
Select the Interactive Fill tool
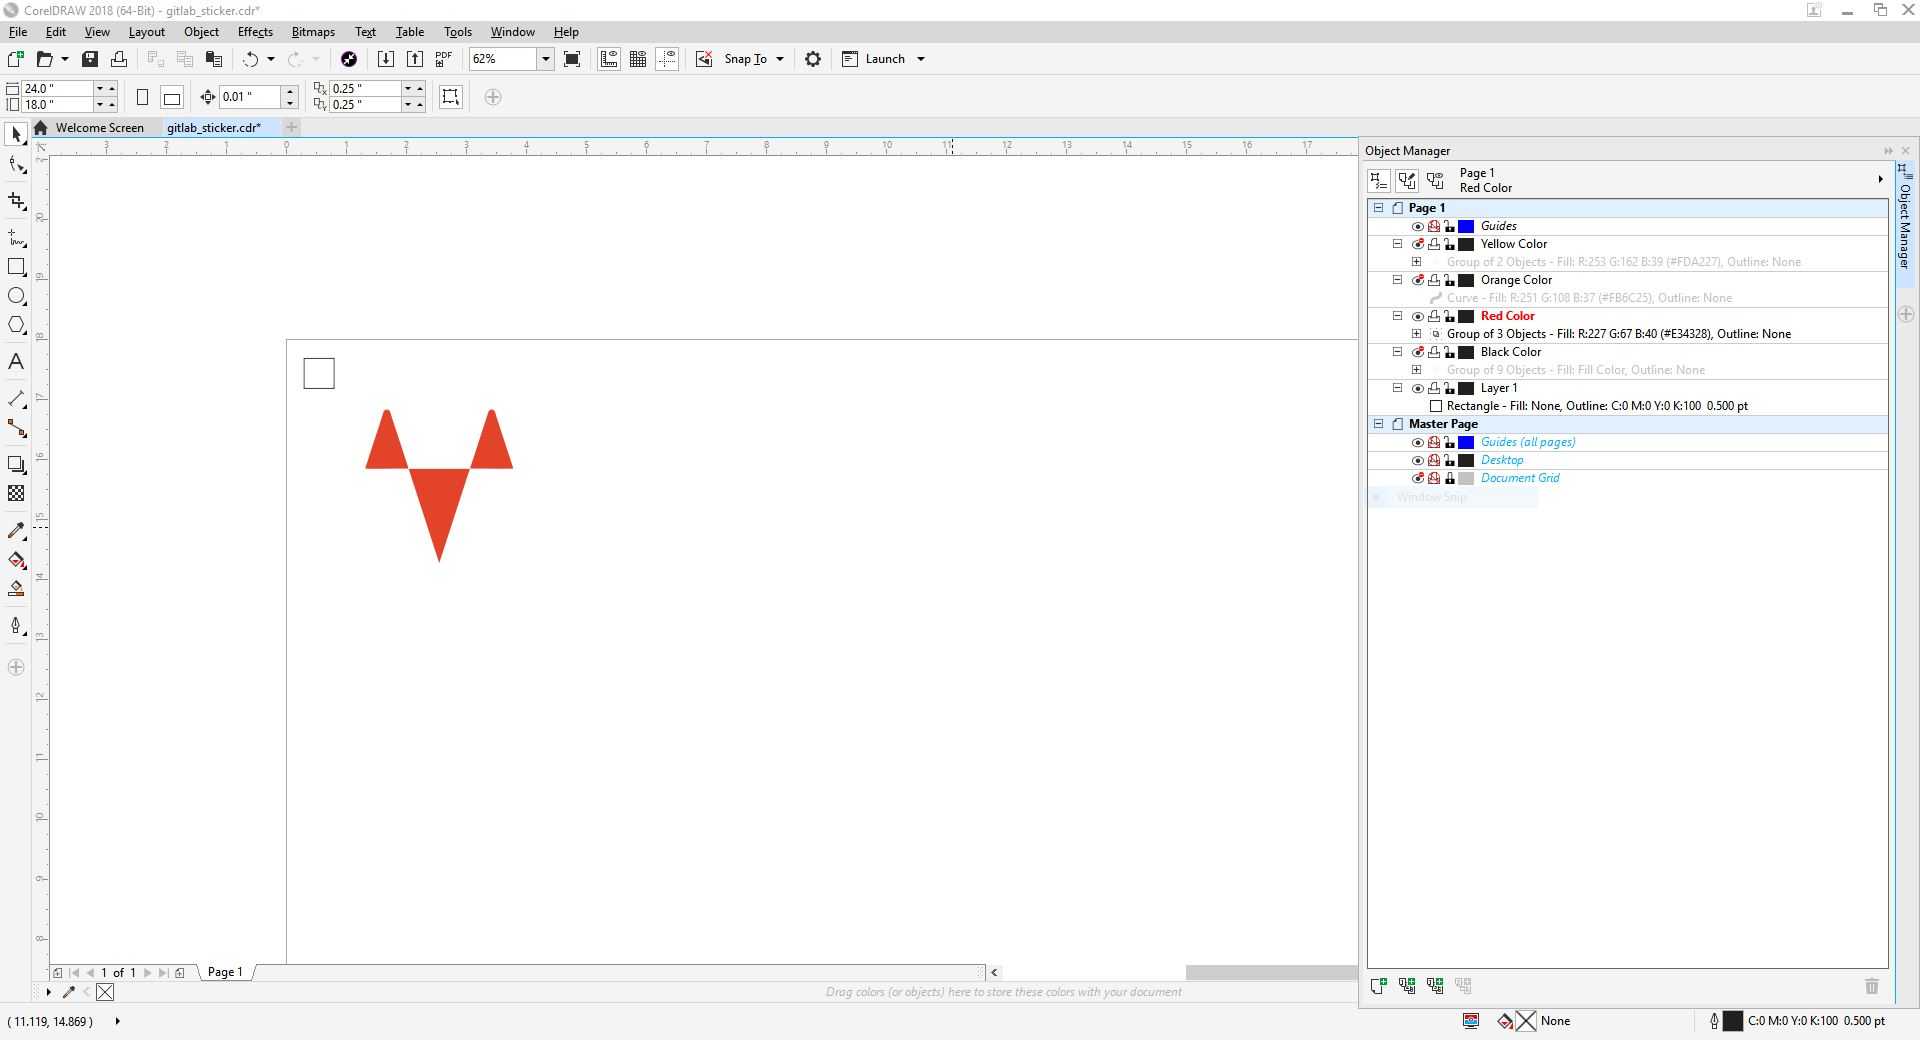pyautogui.click(x=16, y=560)
